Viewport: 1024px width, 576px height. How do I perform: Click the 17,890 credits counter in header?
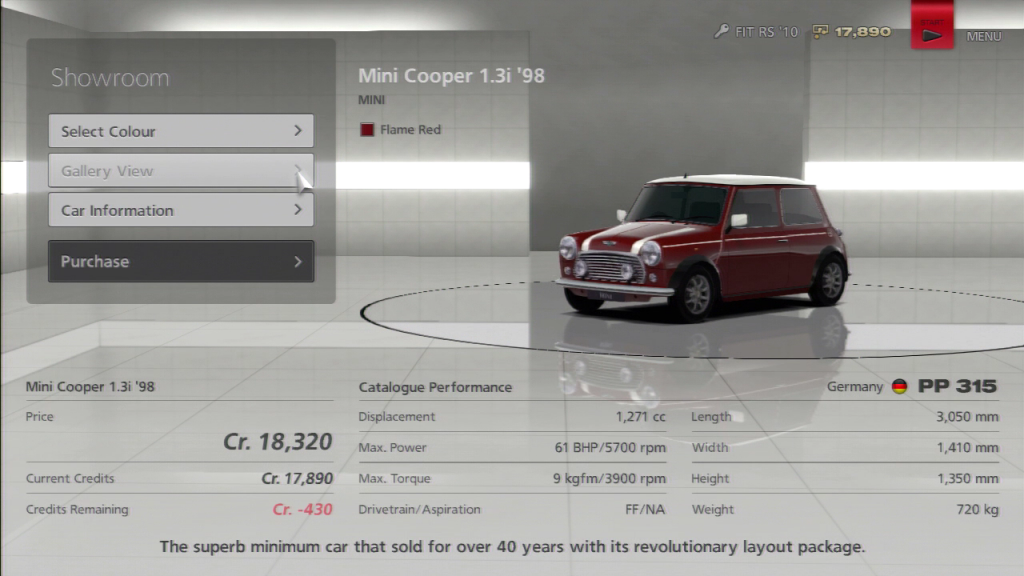point(862,31)
